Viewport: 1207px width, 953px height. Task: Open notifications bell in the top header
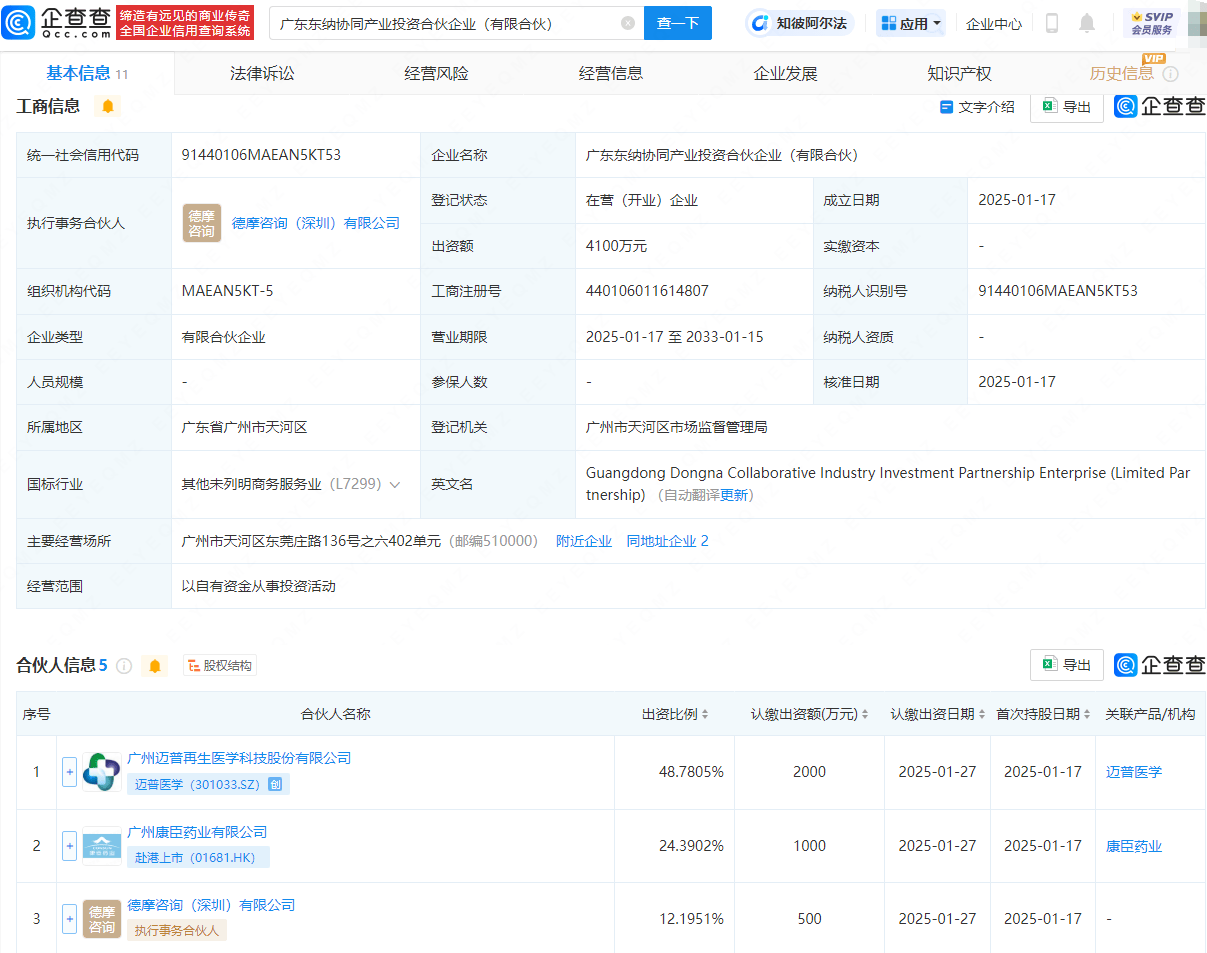(1087, 23)
